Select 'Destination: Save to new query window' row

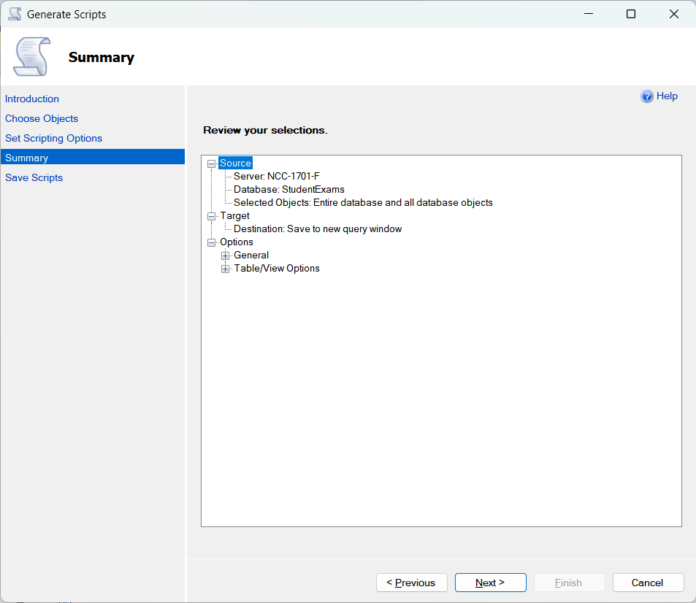[x=318, y=229]
